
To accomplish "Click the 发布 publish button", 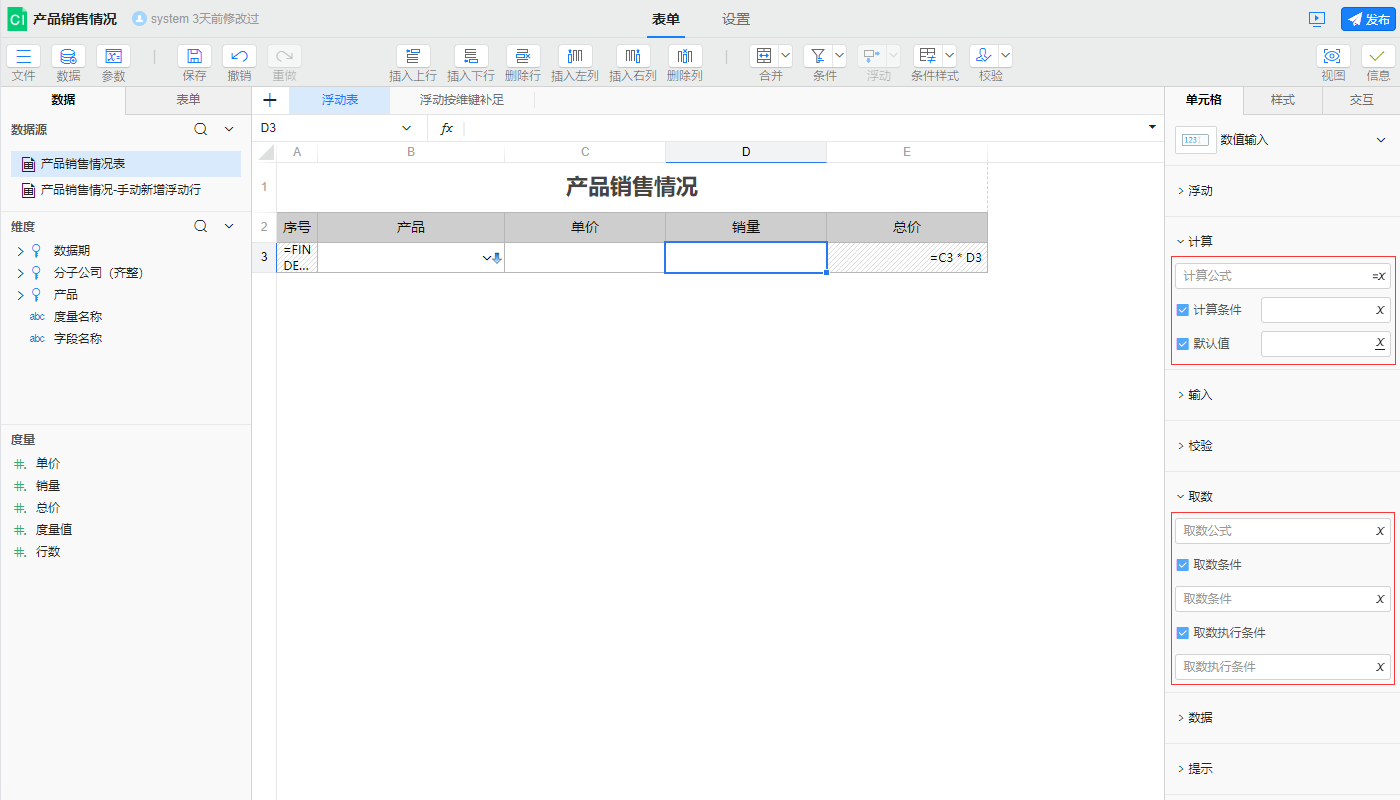I will click(1367, 19).
